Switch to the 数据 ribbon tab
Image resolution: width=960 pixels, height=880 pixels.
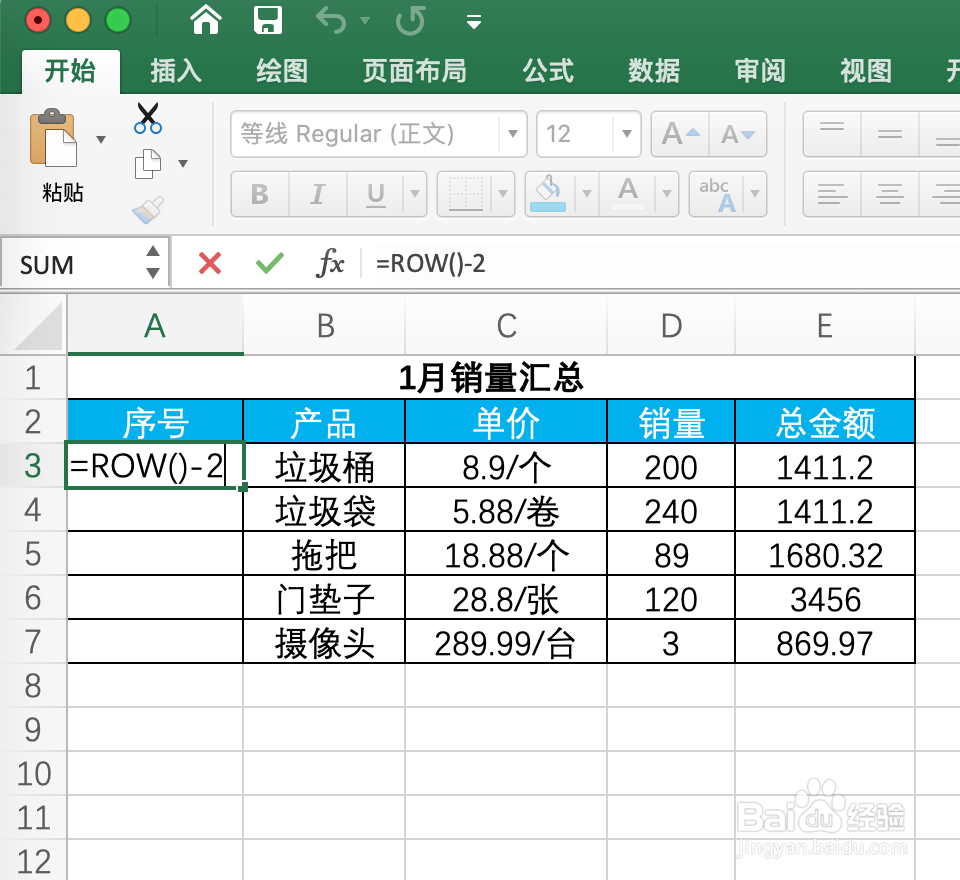654,71
